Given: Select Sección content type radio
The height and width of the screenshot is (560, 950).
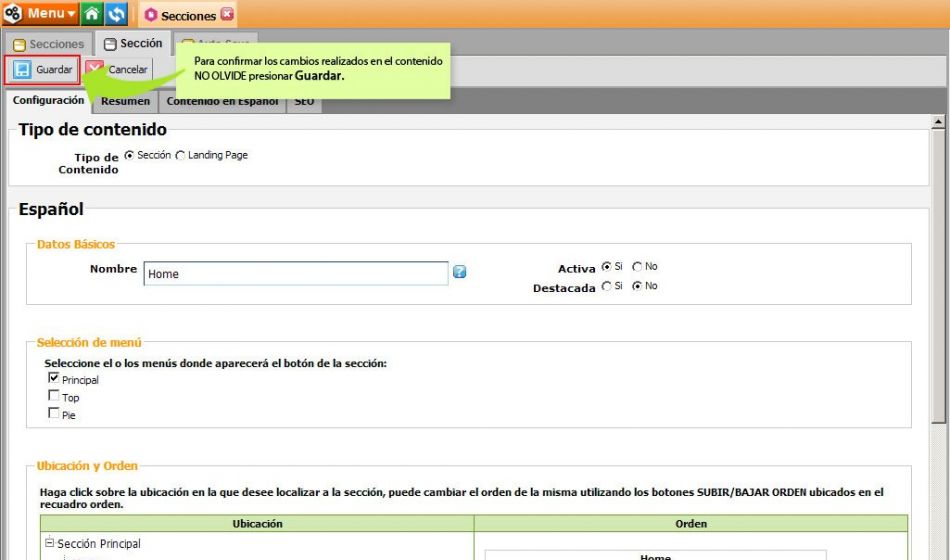Looking at the screenshot, I should coord(128,156).
